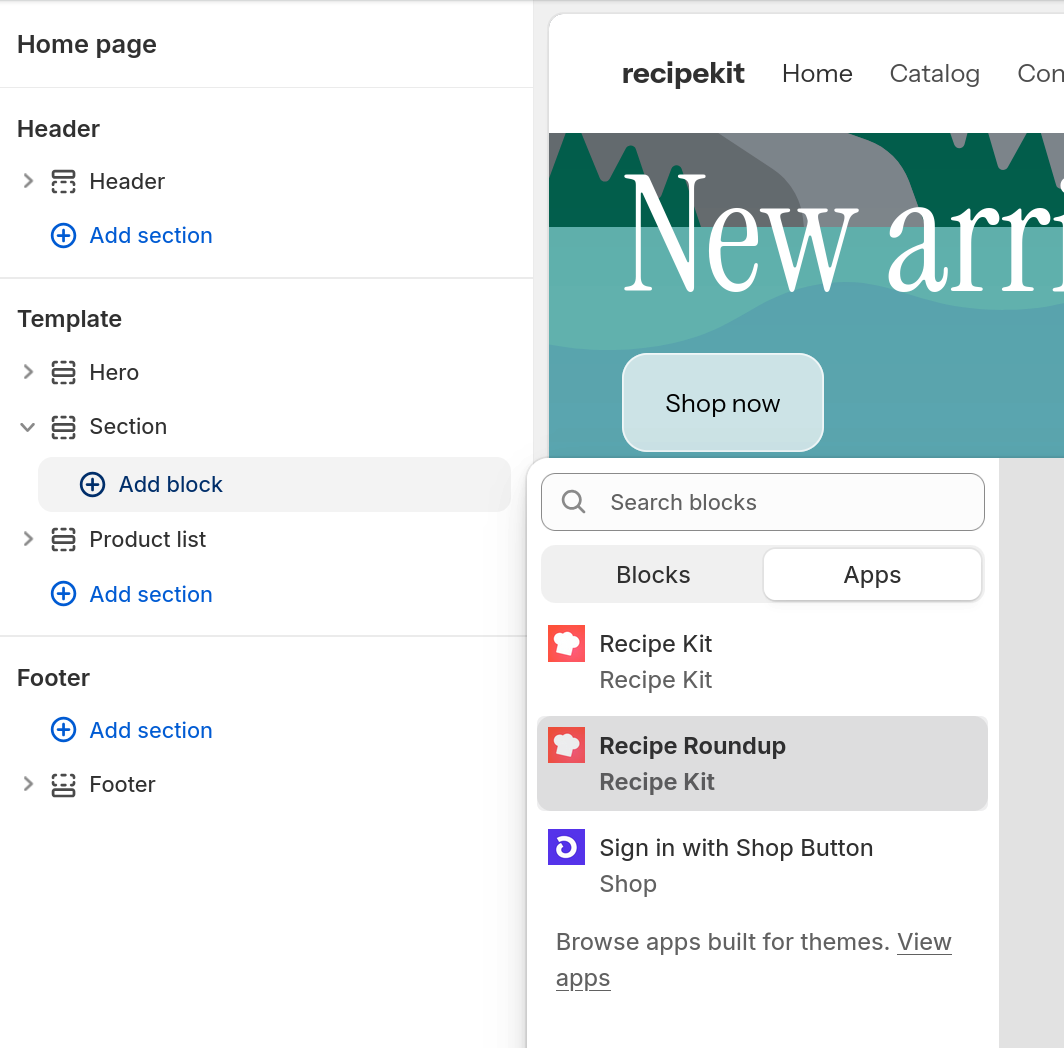1064x1048 pixels.
Task: Click the Footer section layout icon
Action: tap(63, 785)
